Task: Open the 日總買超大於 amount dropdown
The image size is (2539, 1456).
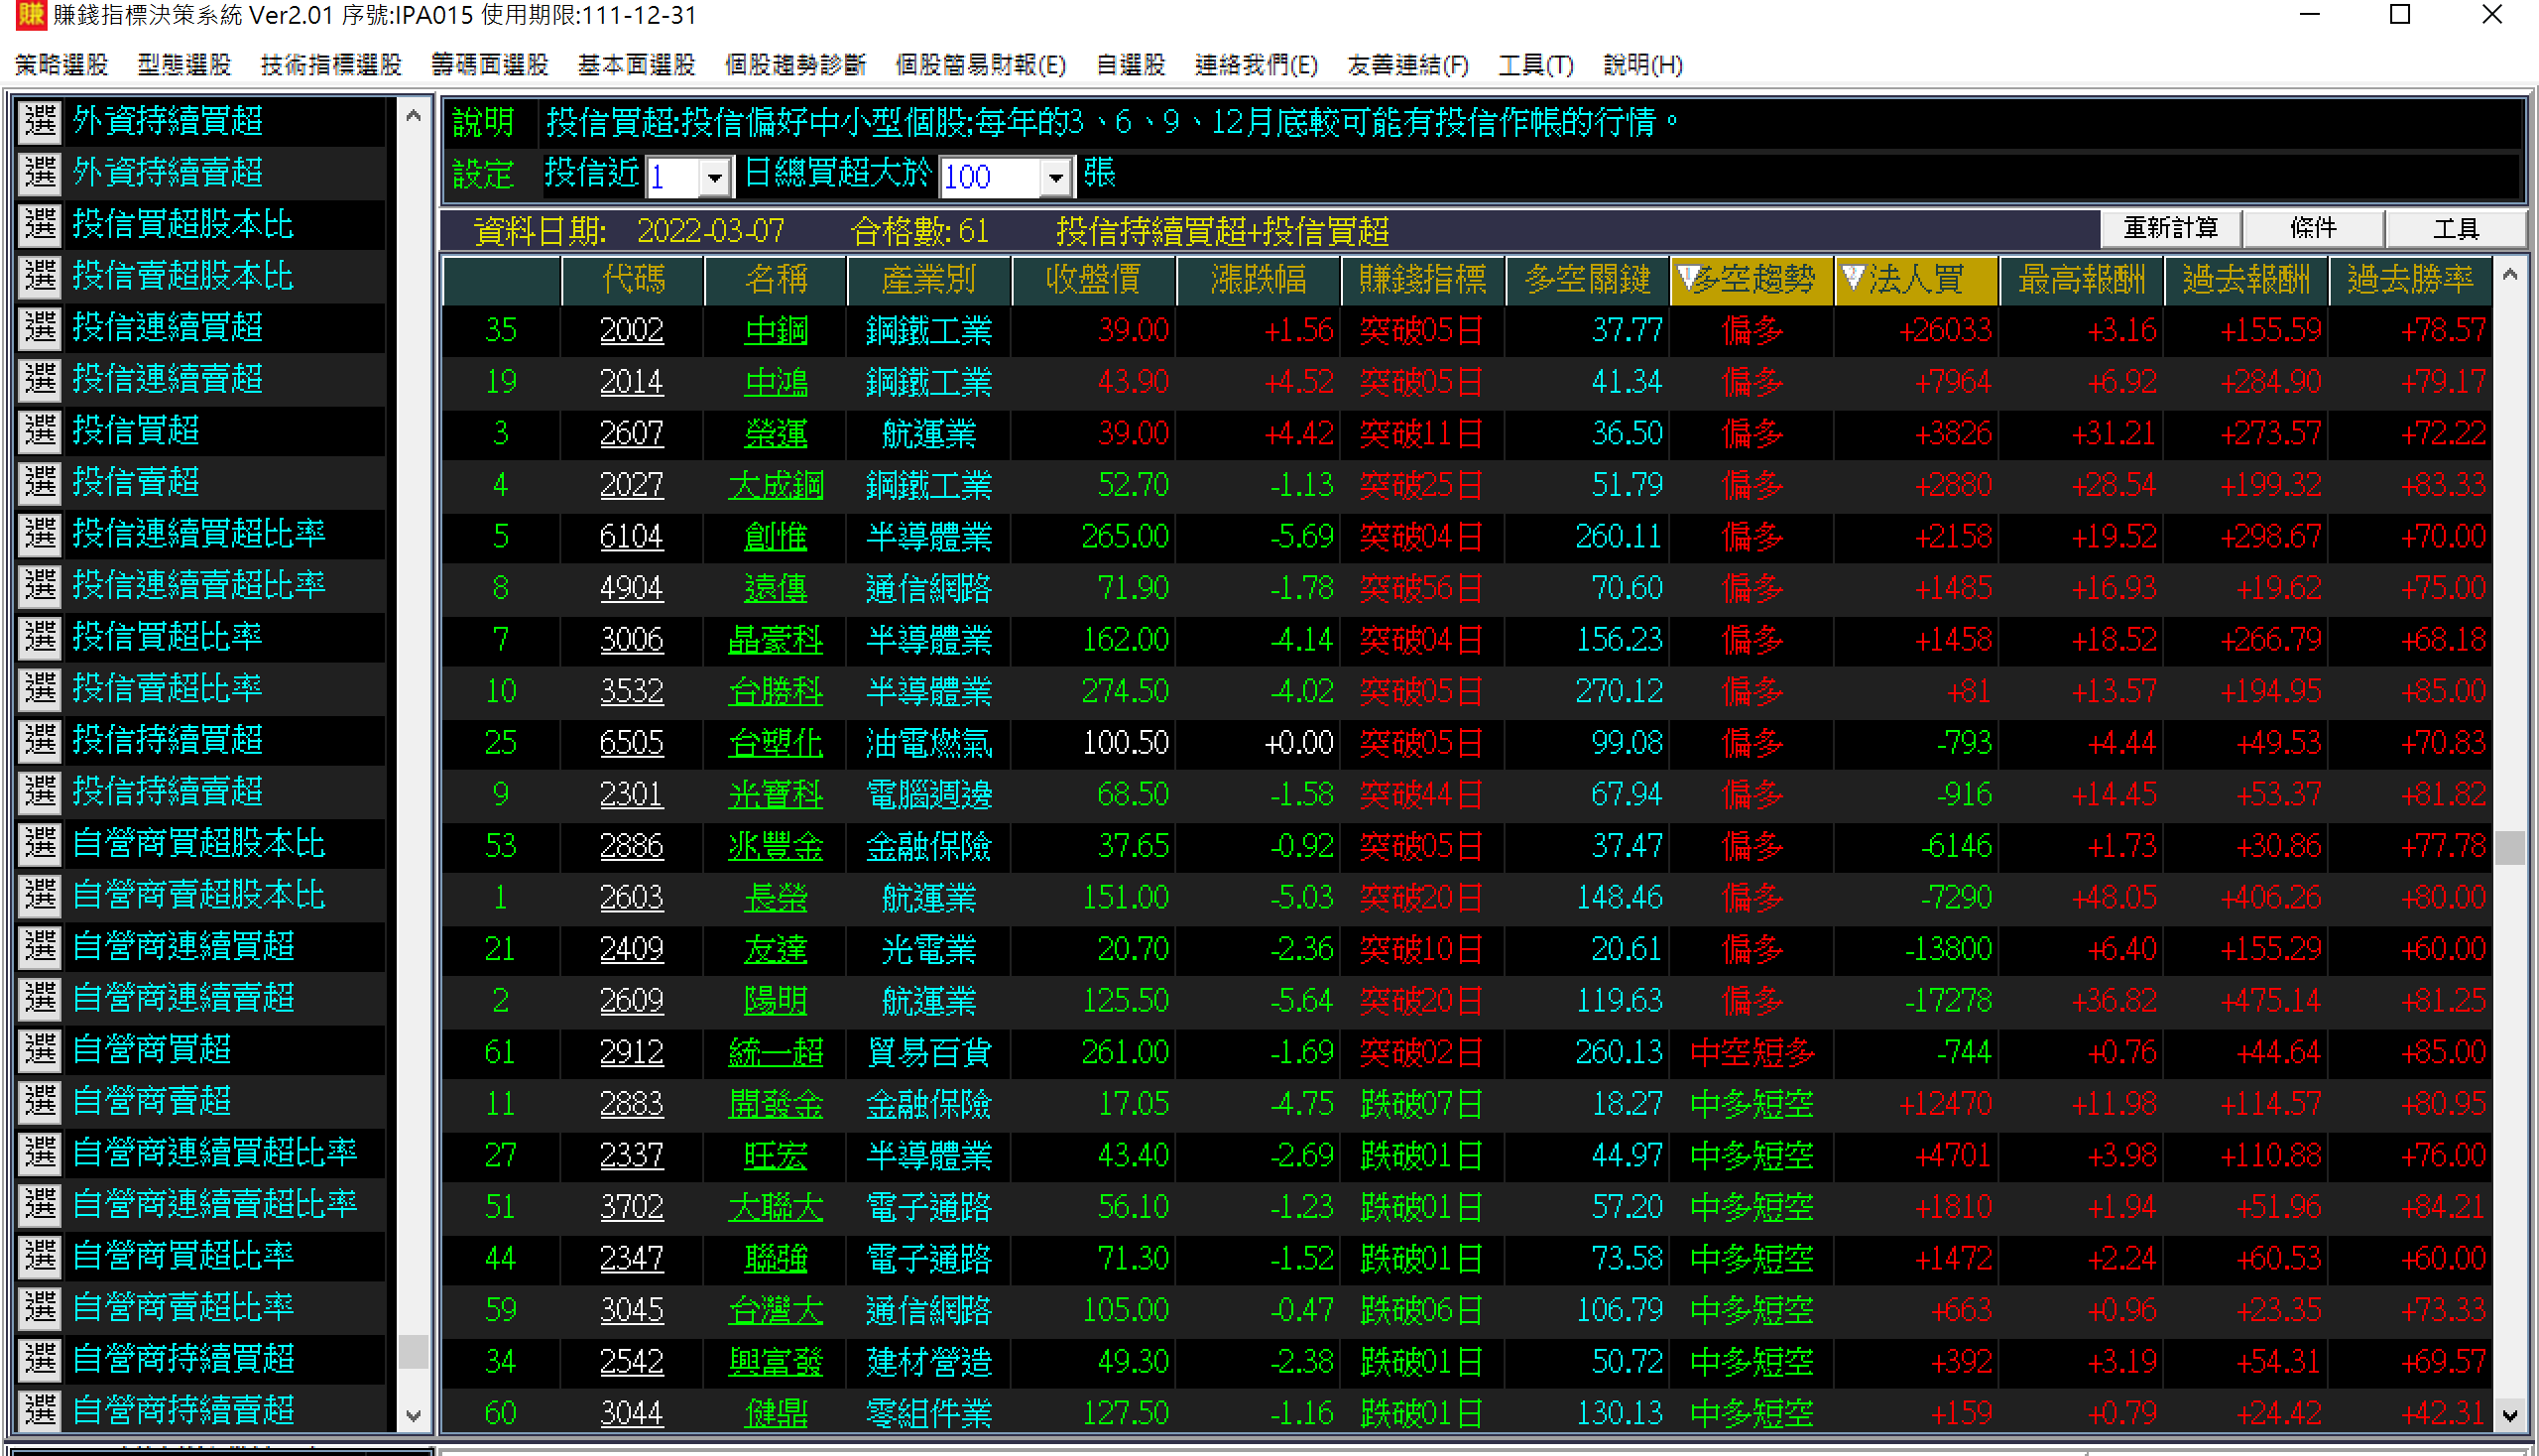Action: (1055, 178)
